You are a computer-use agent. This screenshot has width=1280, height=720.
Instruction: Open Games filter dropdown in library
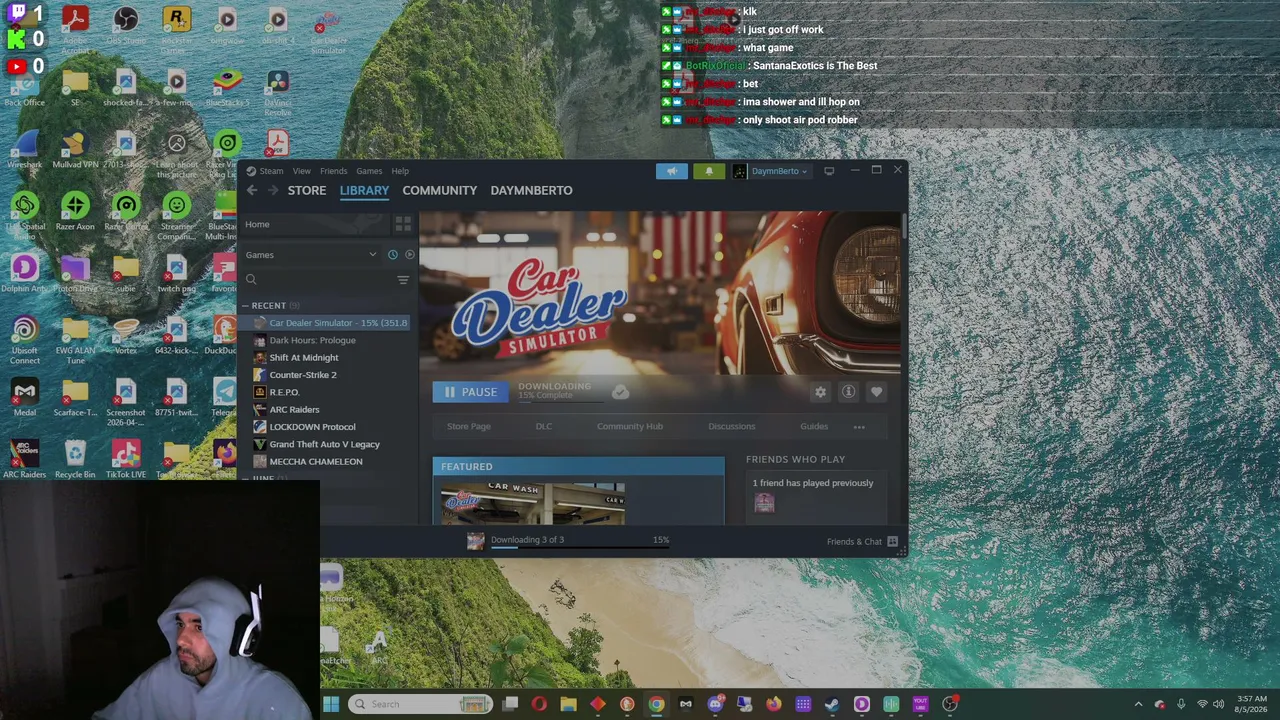311,255
